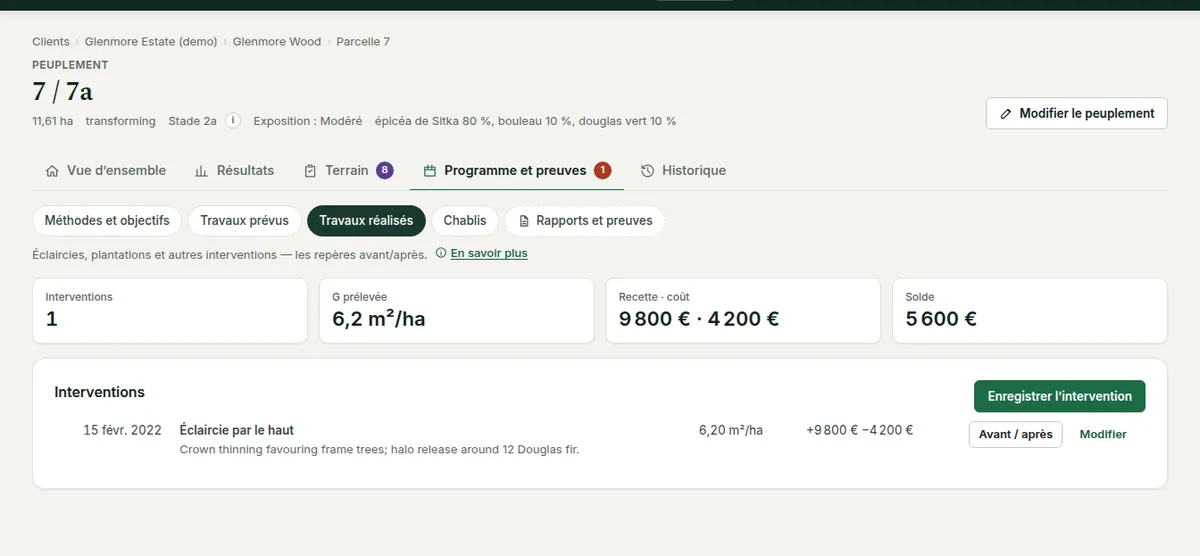Open the Terrain tab

pos(348,171)
